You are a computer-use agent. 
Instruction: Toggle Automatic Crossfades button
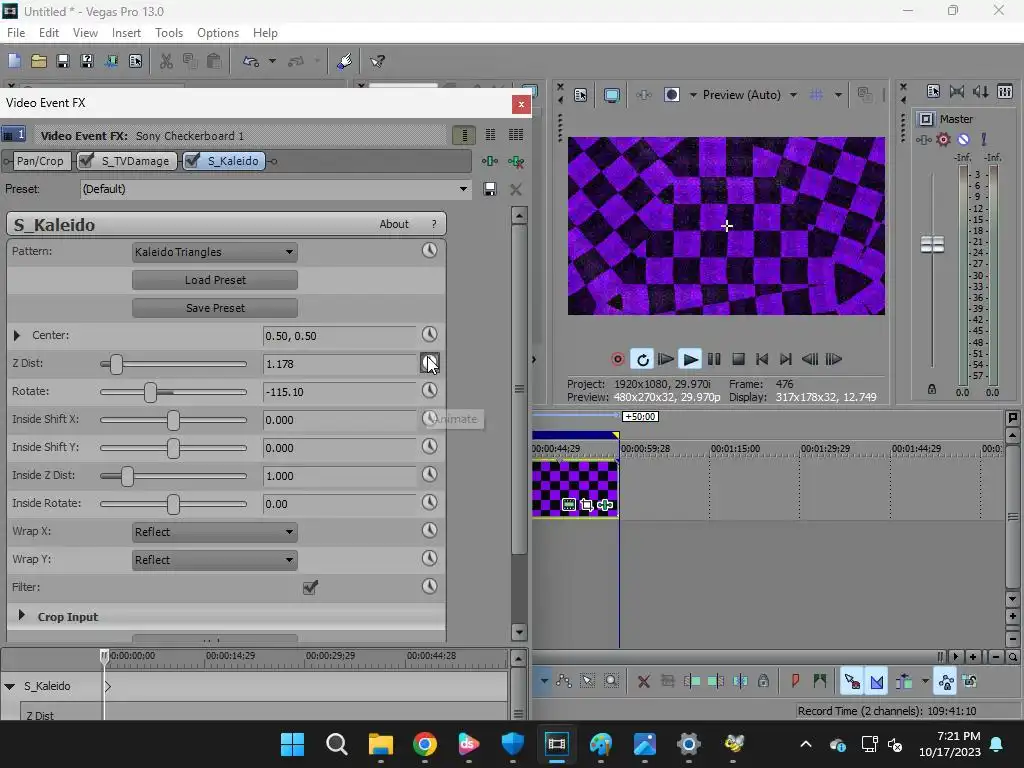click(x=877, y=681)
